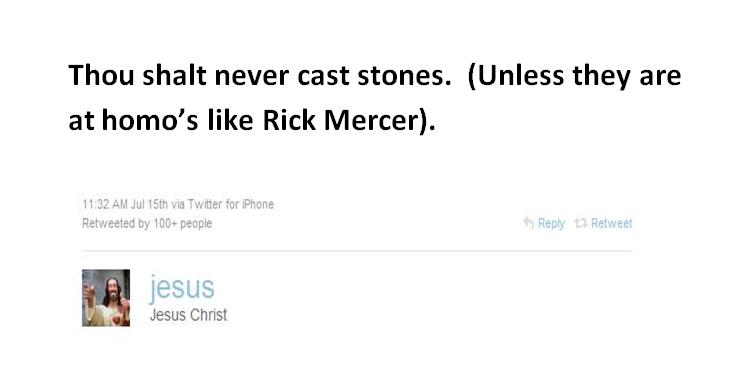
Task: Click the Reply arrow icon
Action: coord(528,223)
